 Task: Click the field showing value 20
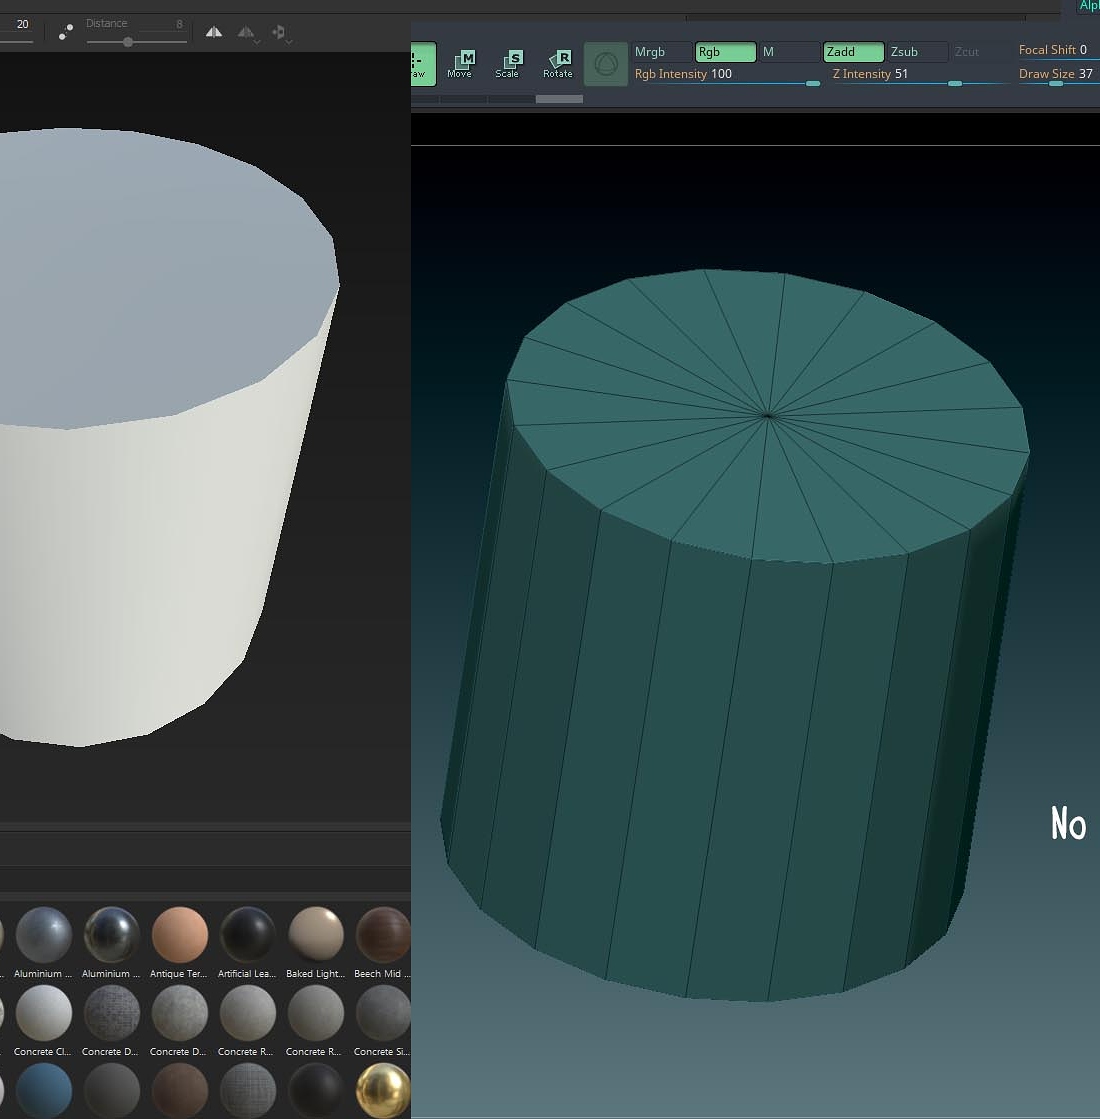click(16, 25)
